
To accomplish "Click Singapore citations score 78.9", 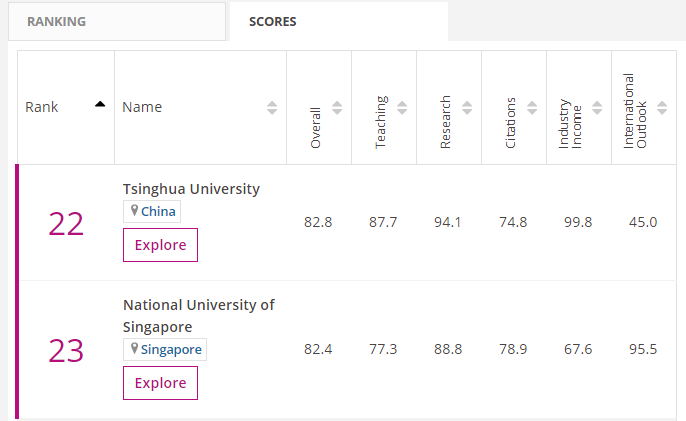I will coord(513,349).
